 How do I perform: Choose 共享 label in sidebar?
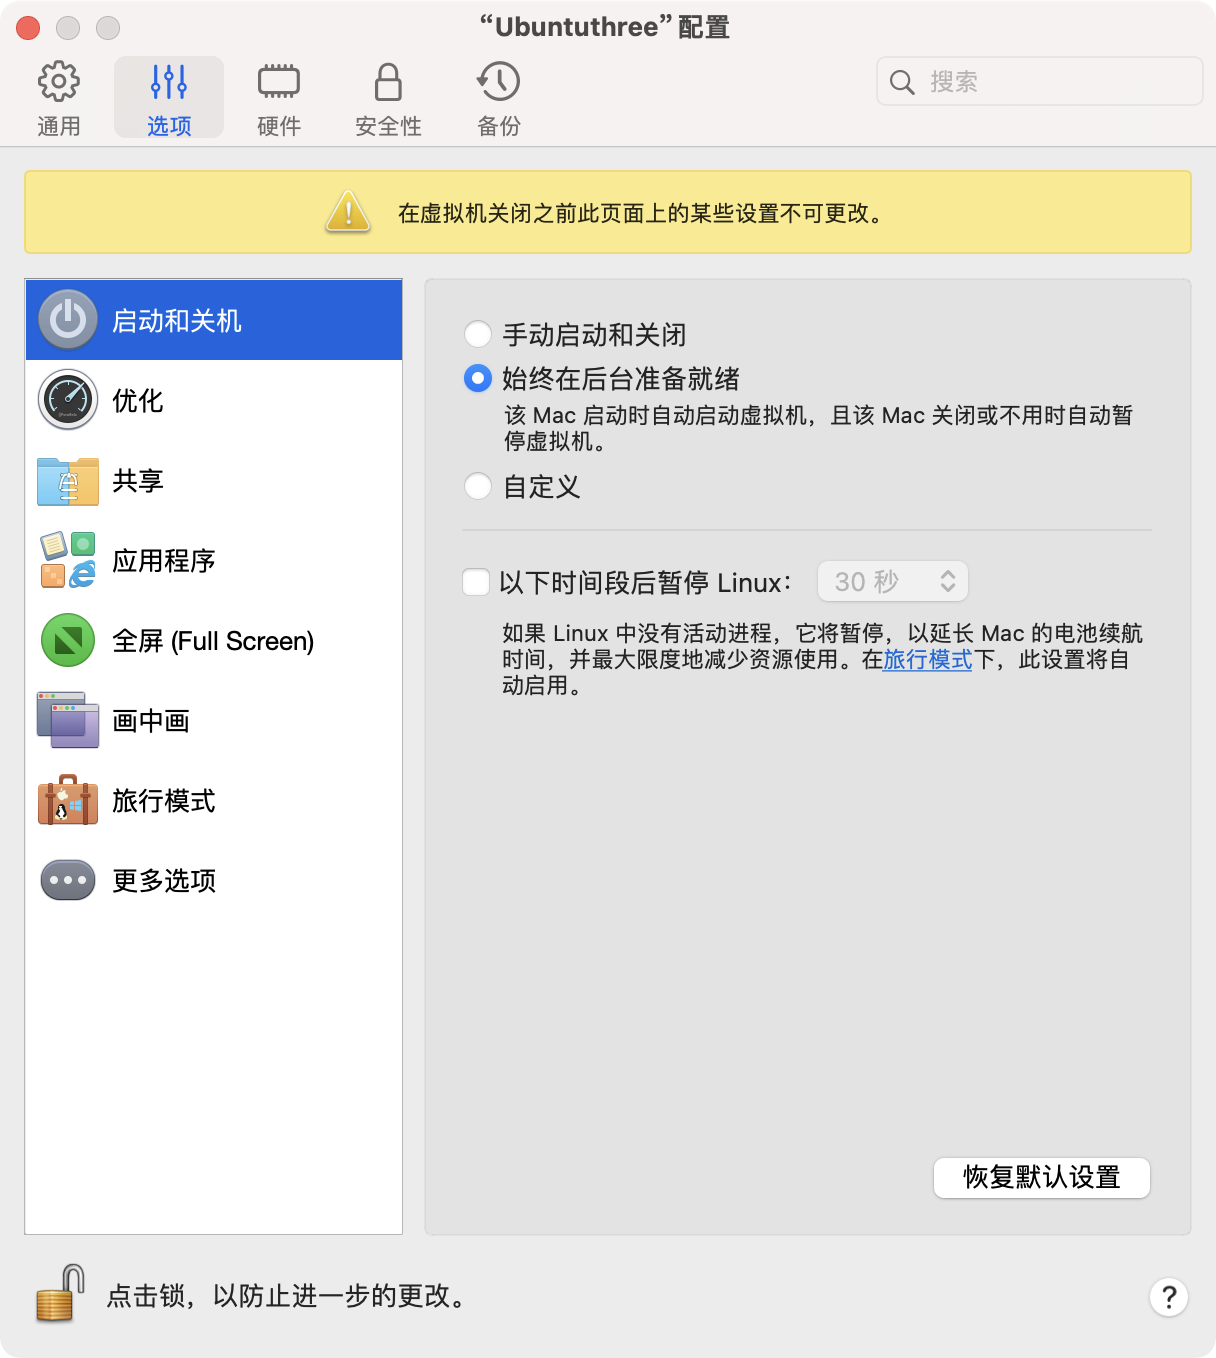[x=138, y=481]
